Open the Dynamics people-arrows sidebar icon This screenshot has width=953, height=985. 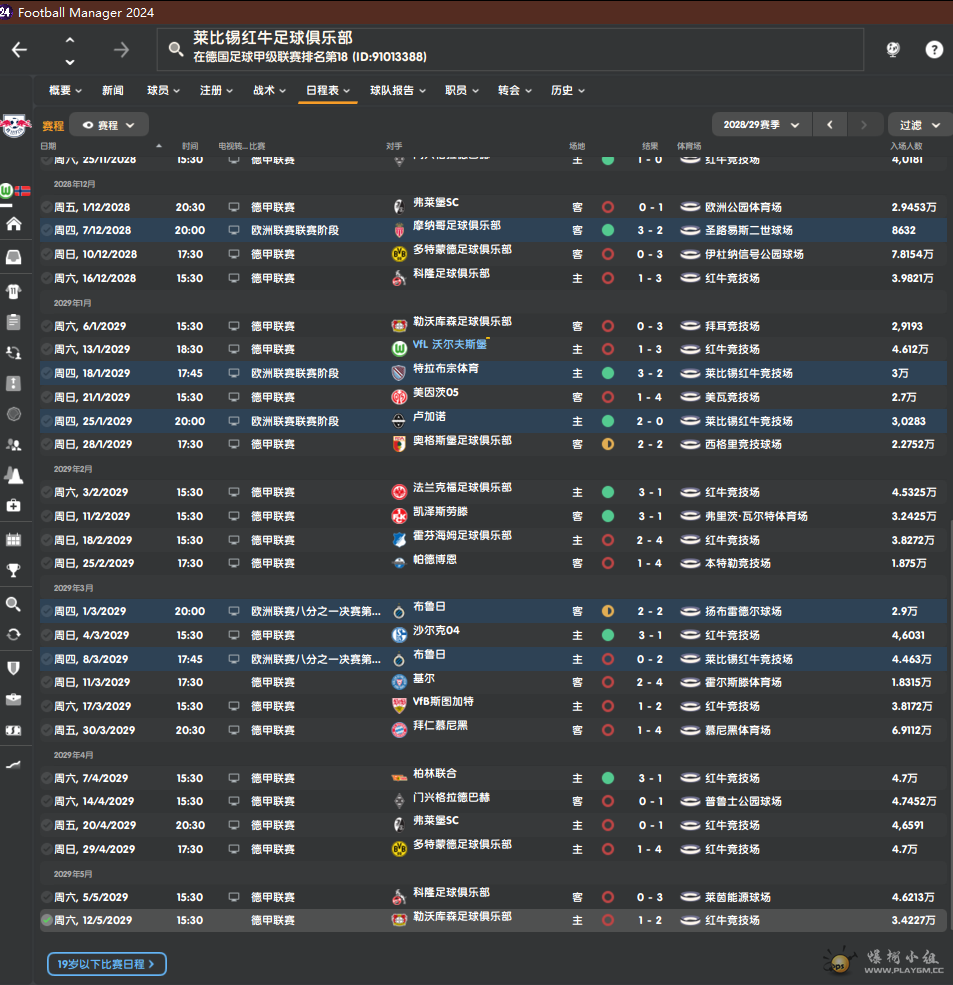coord(14,352)
